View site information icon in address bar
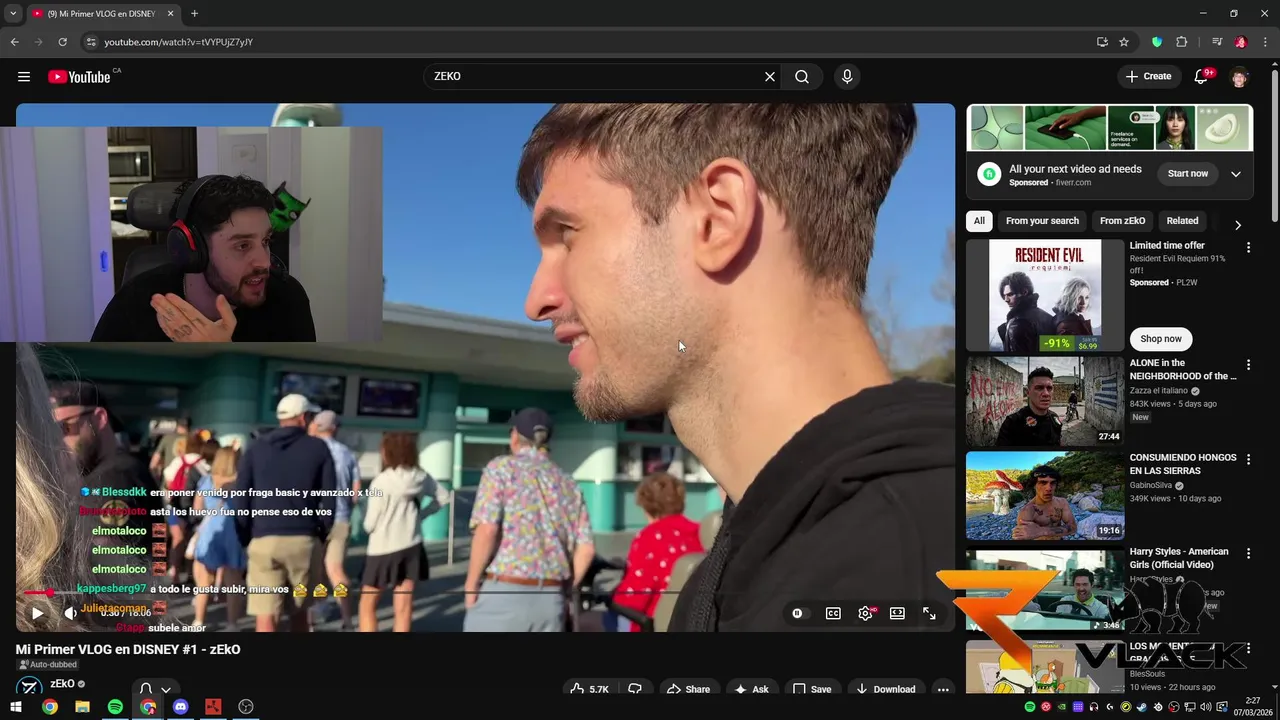Image resolution: width=1280 pixels, height=720 pixels. tap(91, 42)
